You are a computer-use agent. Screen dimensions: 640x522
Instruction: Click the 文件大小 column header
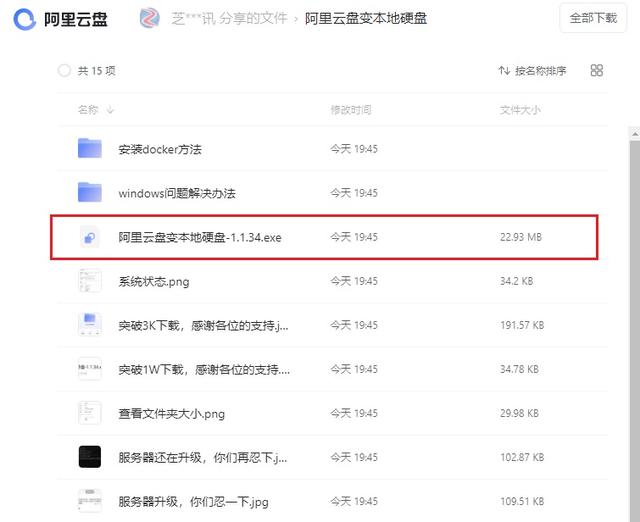coord(520,110)
